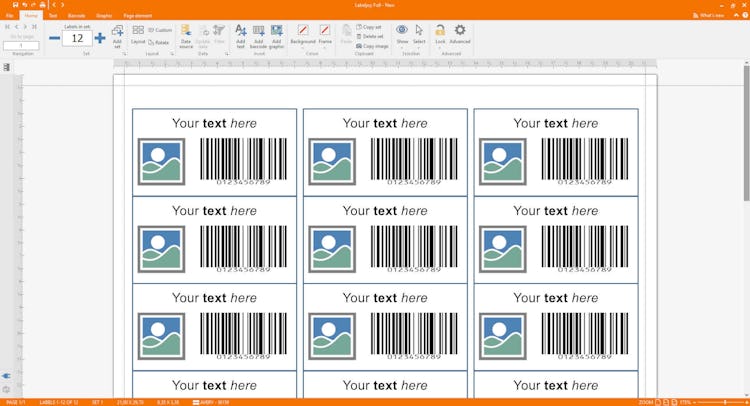This screenshot has width=750, height=406.
Task: Open the Select cursor dropdown
Action: 419,35
